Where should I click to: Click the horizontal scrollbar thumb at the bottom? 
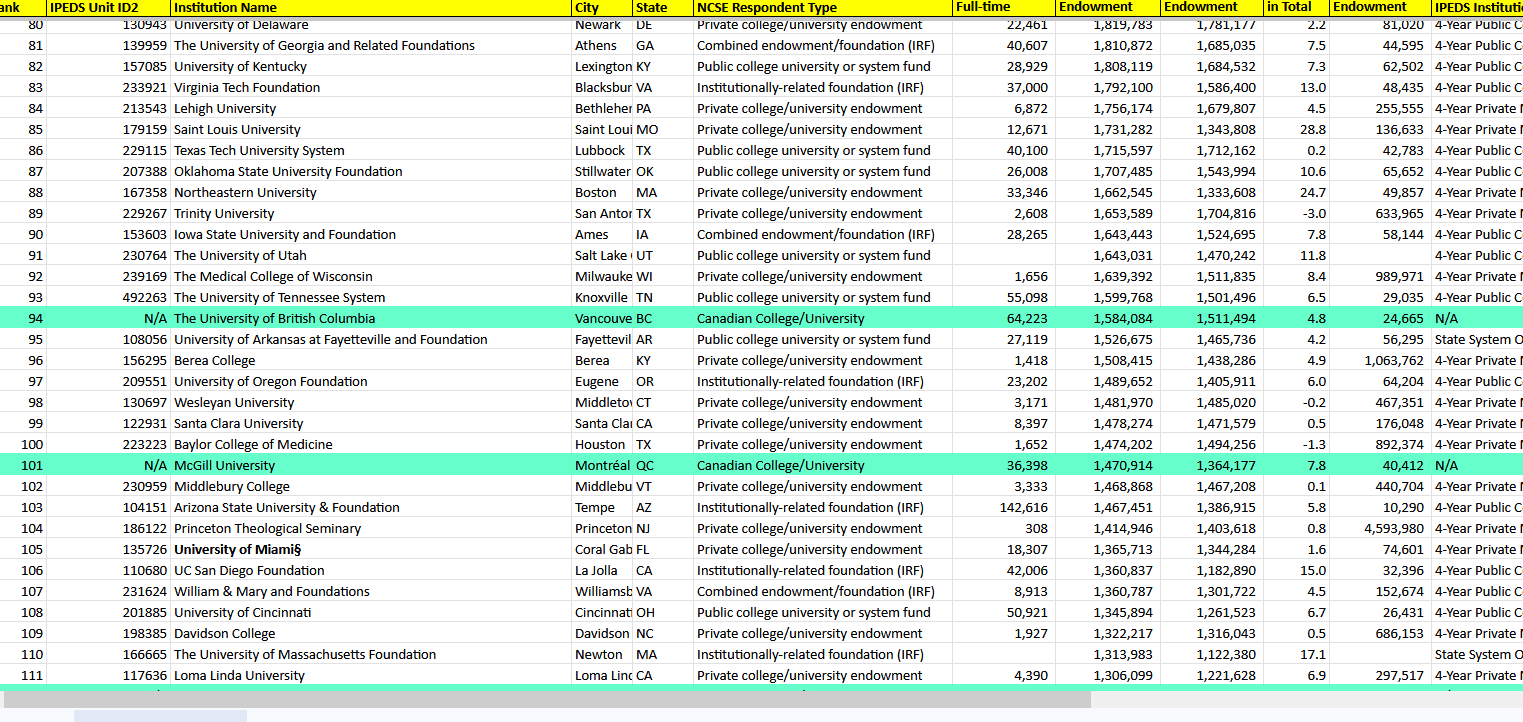click(x=545, y=700)
